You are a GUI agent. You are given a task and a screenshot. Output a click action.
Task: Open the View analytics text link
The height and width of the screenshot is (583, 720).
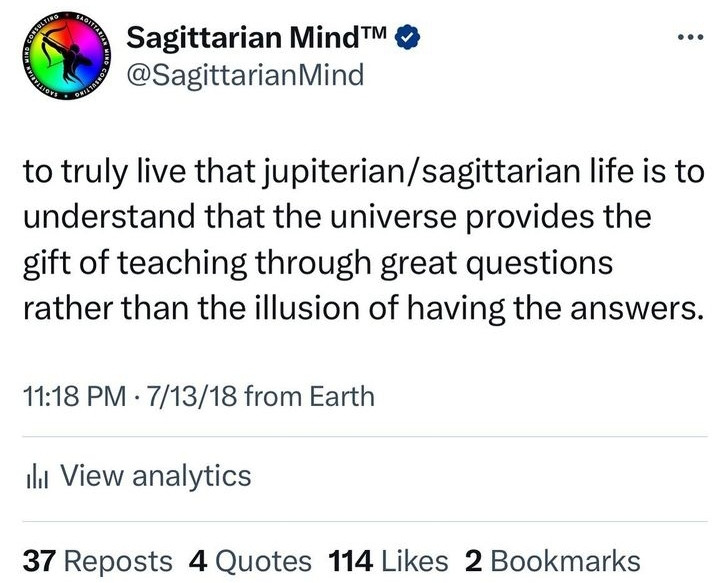[x=155, y=475]
